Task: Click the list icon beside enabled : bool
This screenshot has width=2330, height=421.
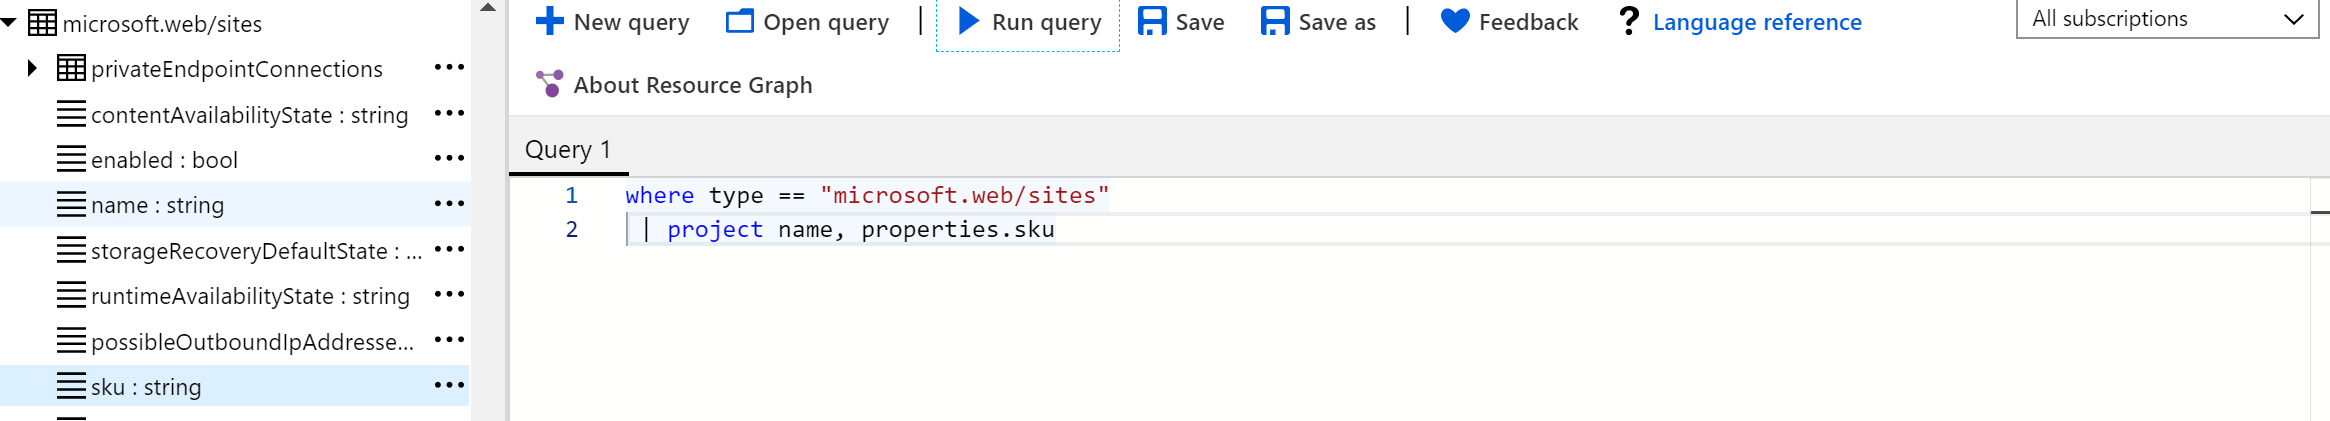Action: 71,160
